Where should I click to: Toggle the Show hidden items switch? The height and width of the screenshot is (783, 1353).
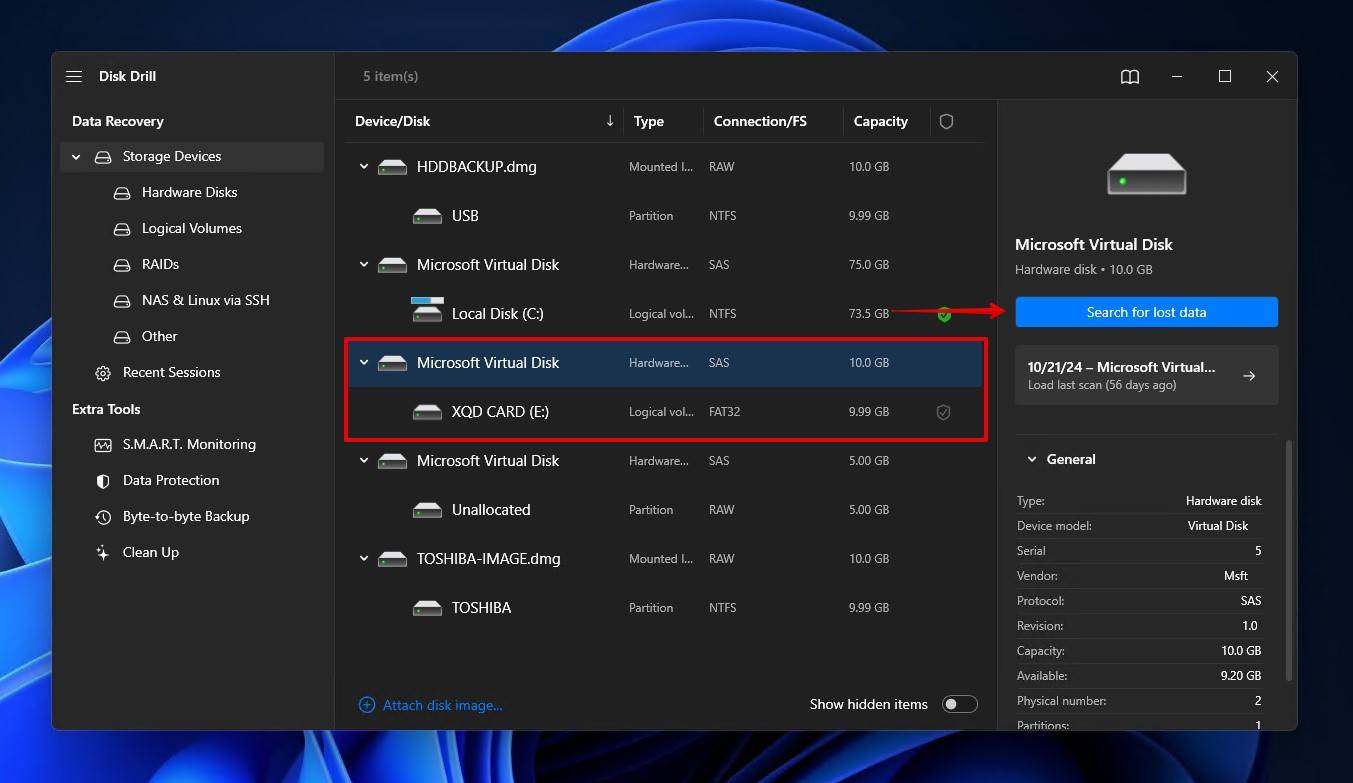[959, 705]
